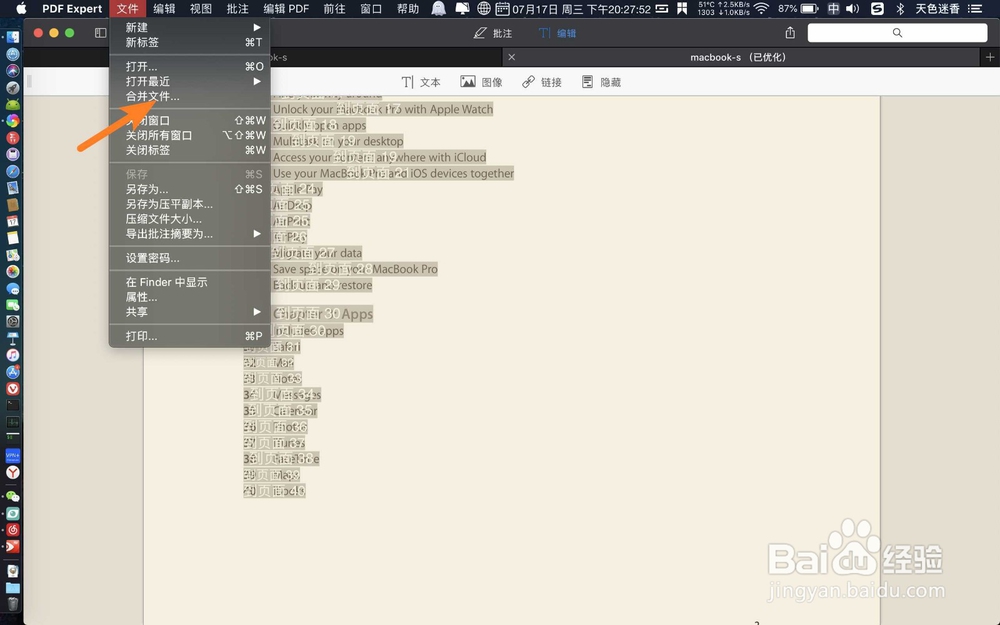The image size is (1000, 625).
Task: Open the PDF Expert application menu
Action: (x=72, y=8)
